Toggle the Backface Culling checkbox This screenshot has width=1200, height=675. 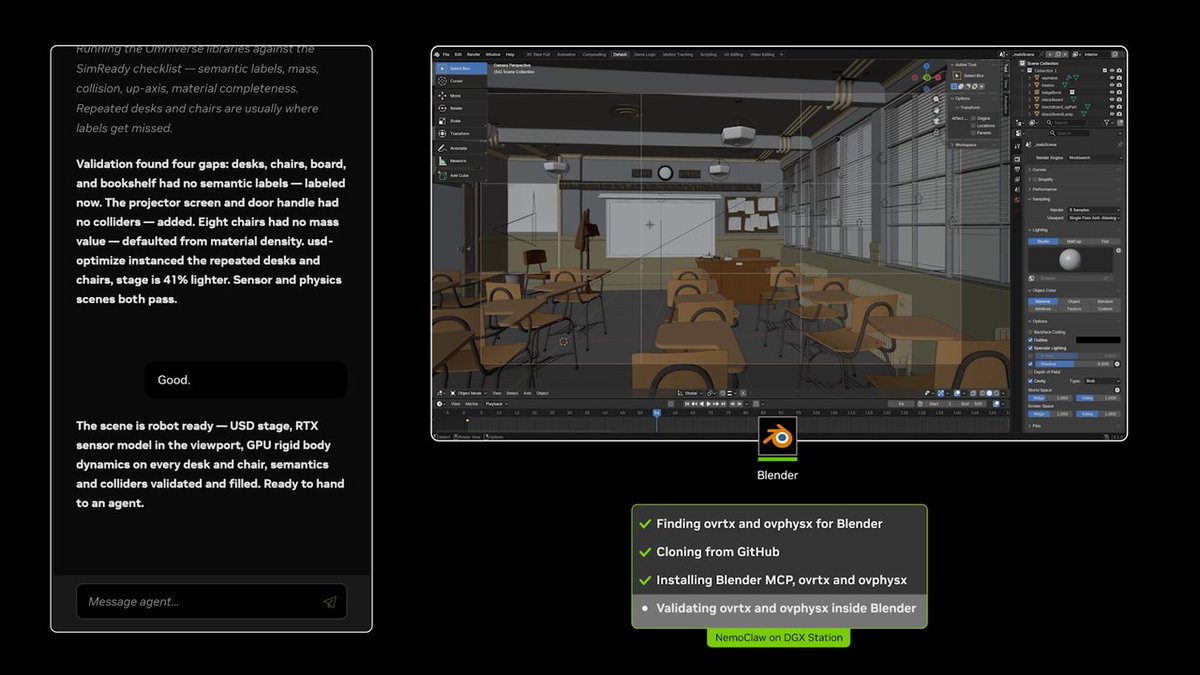click(x=1031, y=332)
